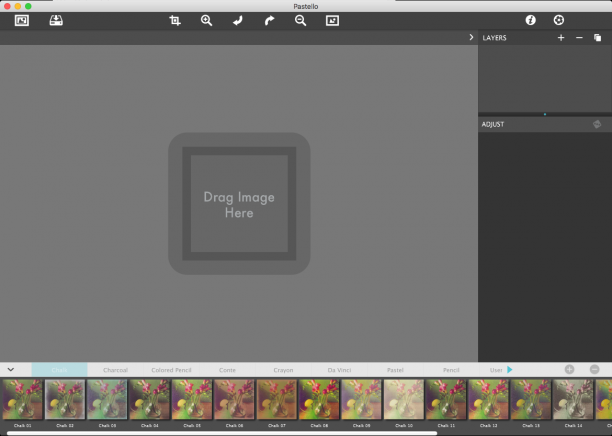Viewport: 612px width, 436px height.
Task: Open an image file using toolbar icon
Action: click(22, 20)
